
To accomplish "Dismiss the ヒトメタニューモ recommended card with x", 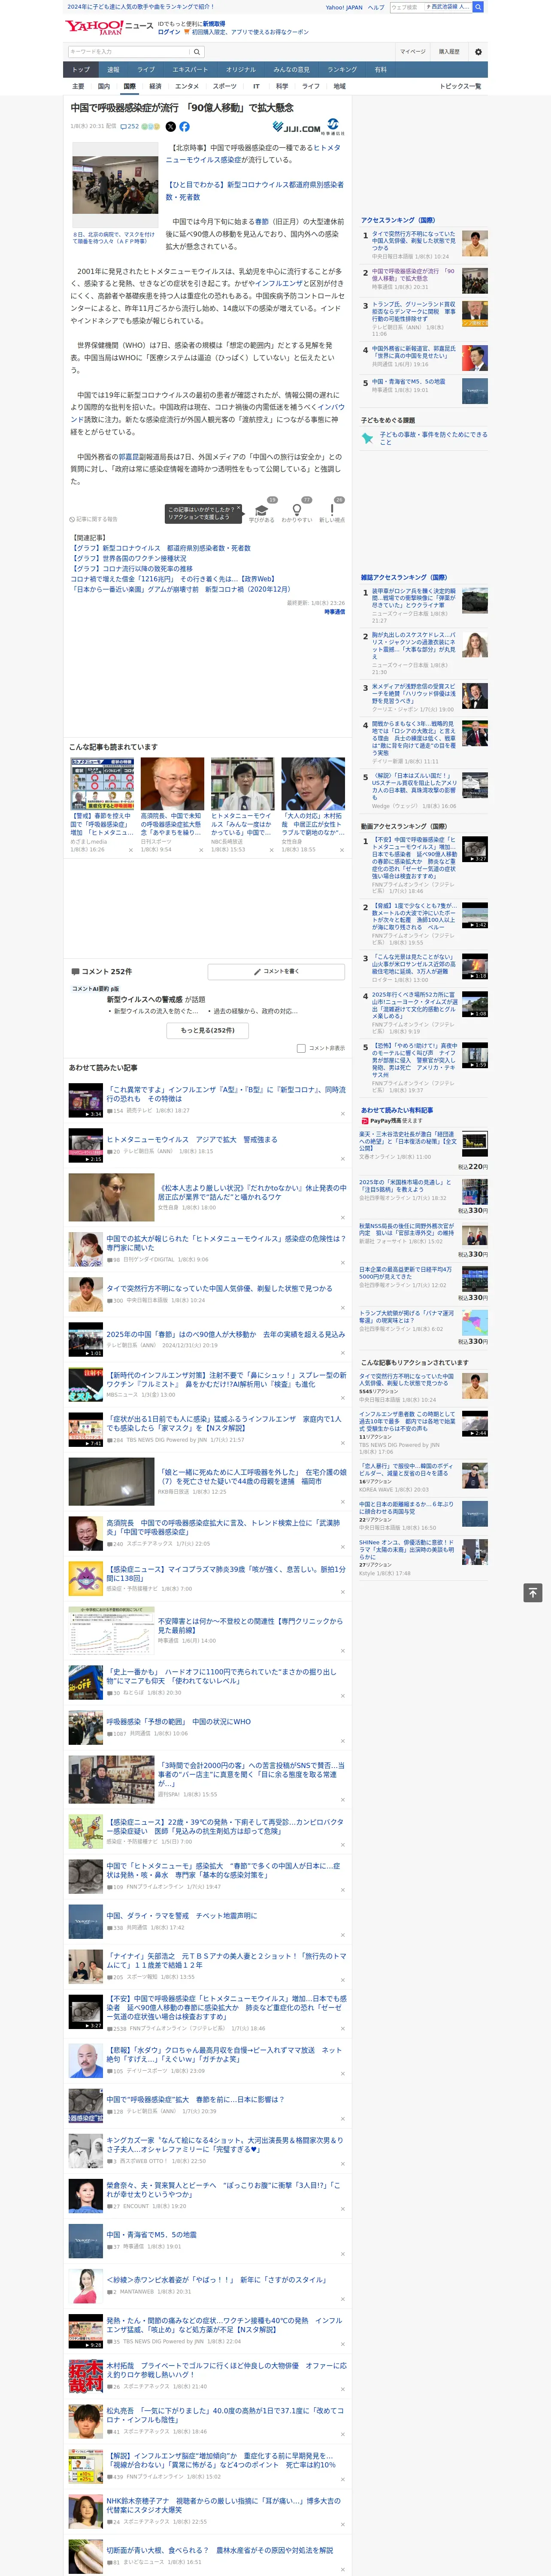I will pyautogui.click(x=272, y=851).
